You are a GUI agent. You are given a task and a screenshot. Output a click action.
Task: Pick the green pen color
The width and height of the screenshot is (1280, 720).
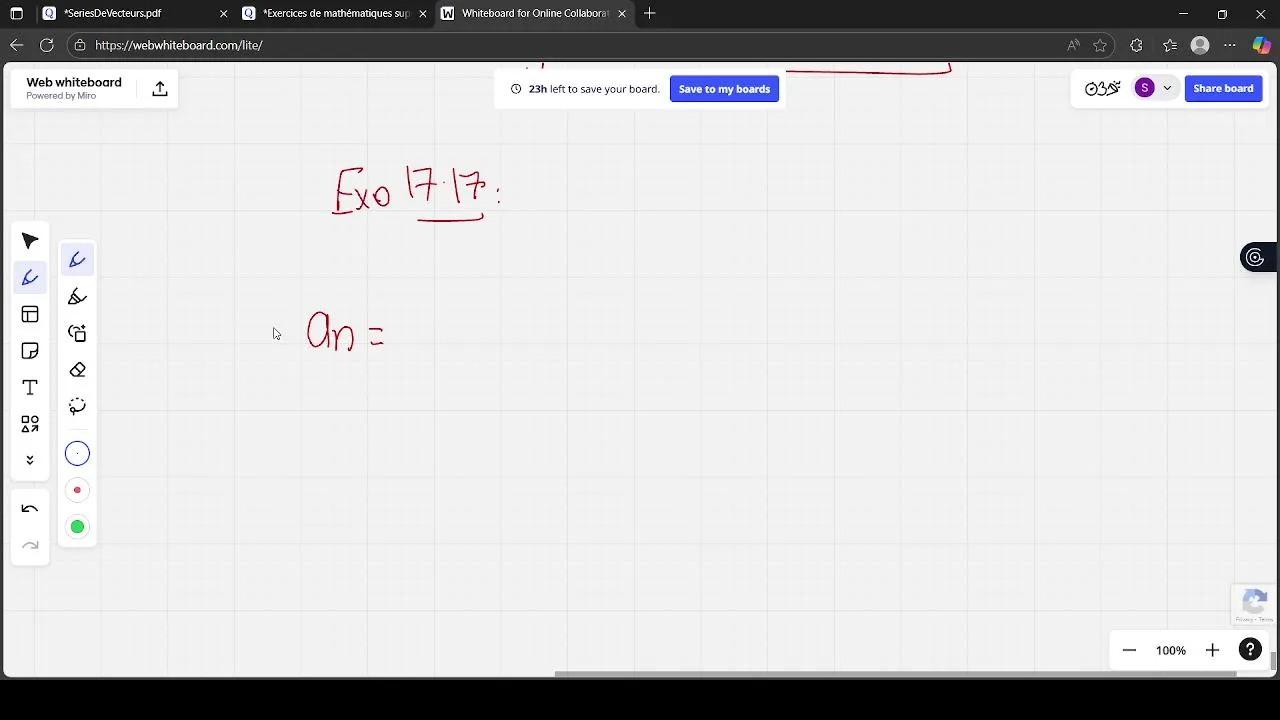(x=77, y=527)
